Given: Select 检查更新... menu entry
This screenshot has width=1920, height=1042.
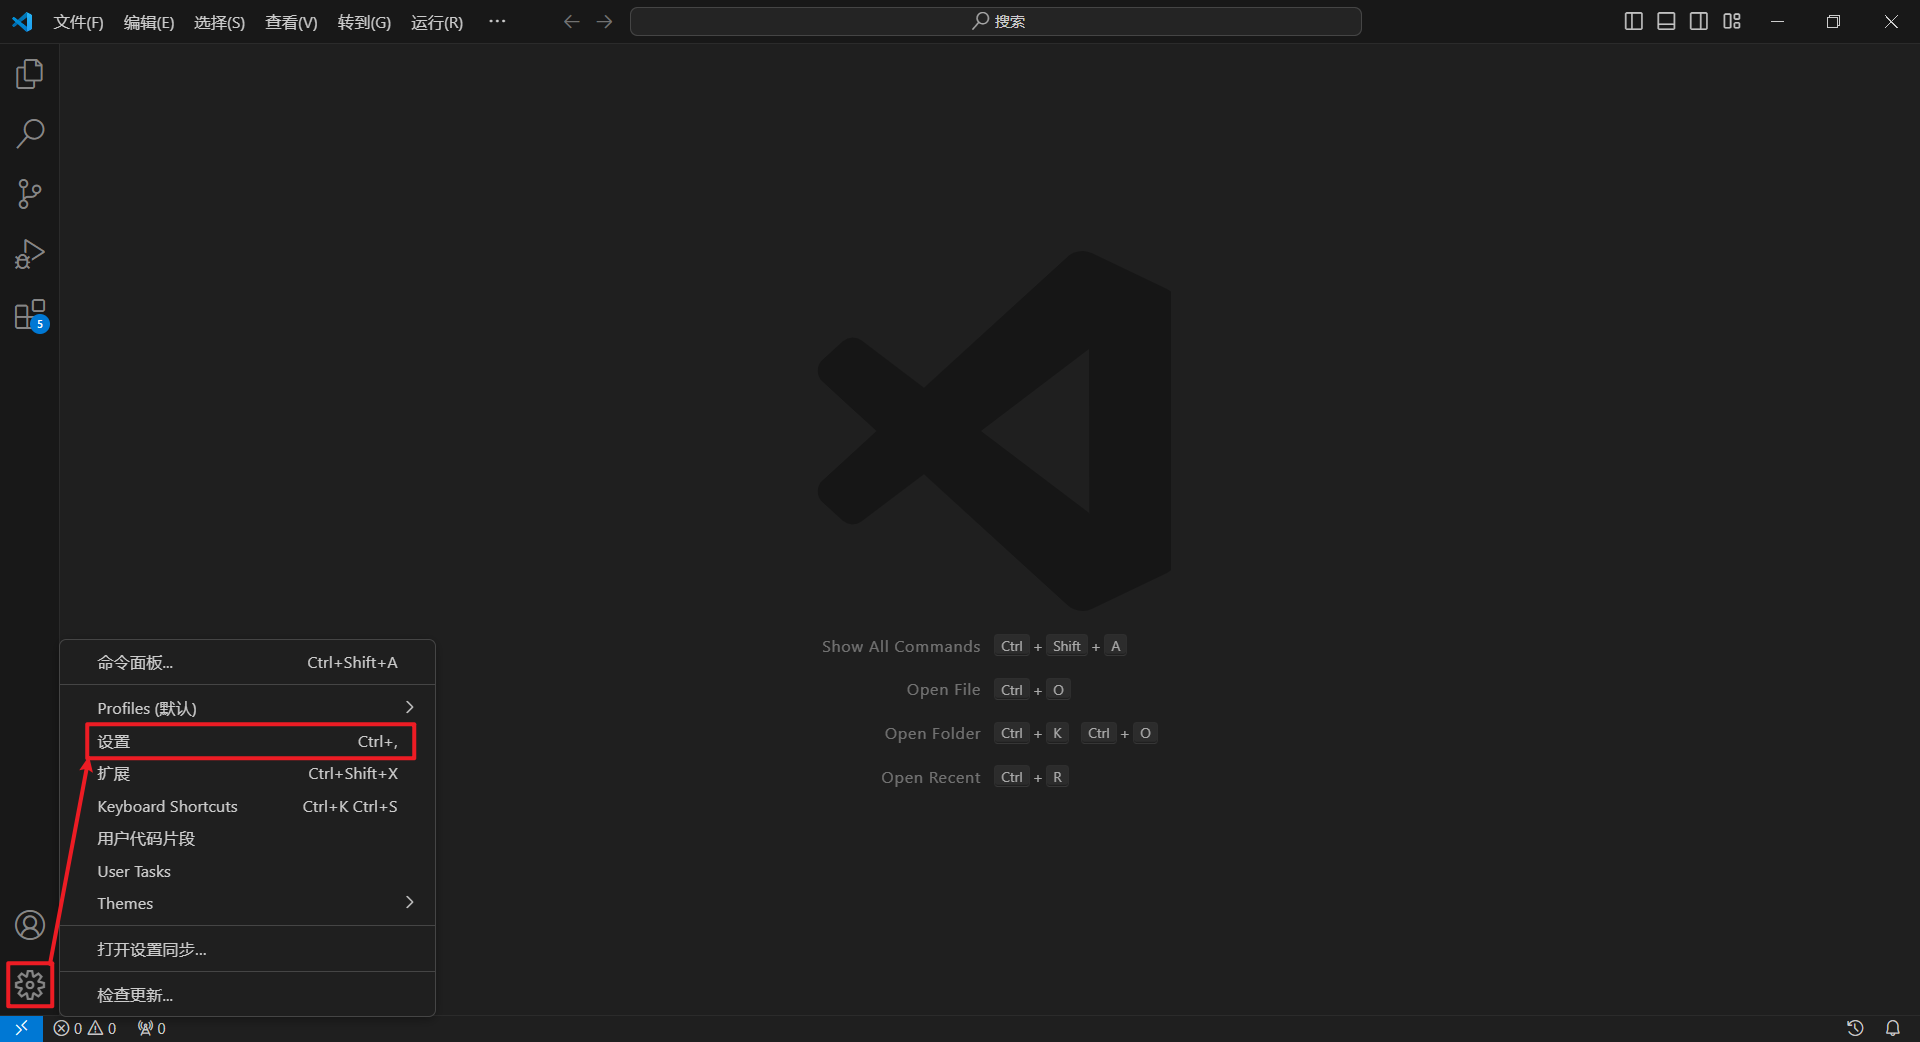Looking at the screenshot, I should coord(247,996).
